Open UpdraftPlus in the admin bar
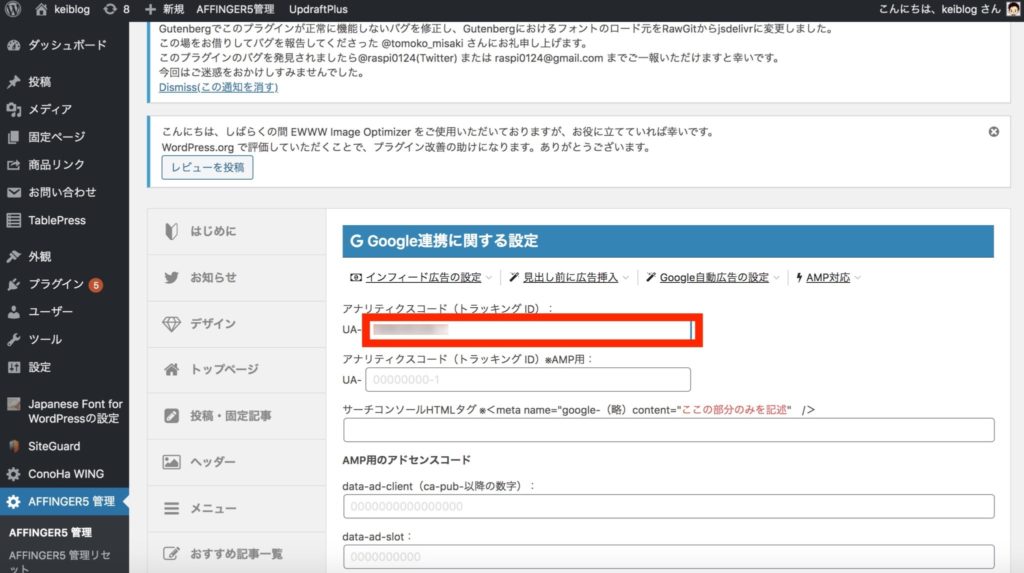This screenshot has height=573, width=1024. pyautogui.click(x=318, y=9)
